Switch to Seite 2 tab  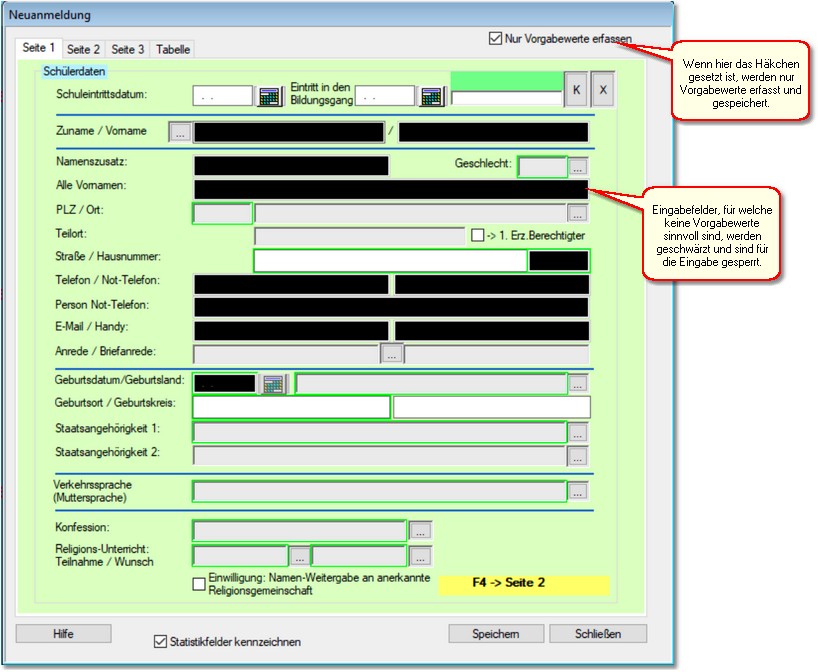[x=83, y=49]
